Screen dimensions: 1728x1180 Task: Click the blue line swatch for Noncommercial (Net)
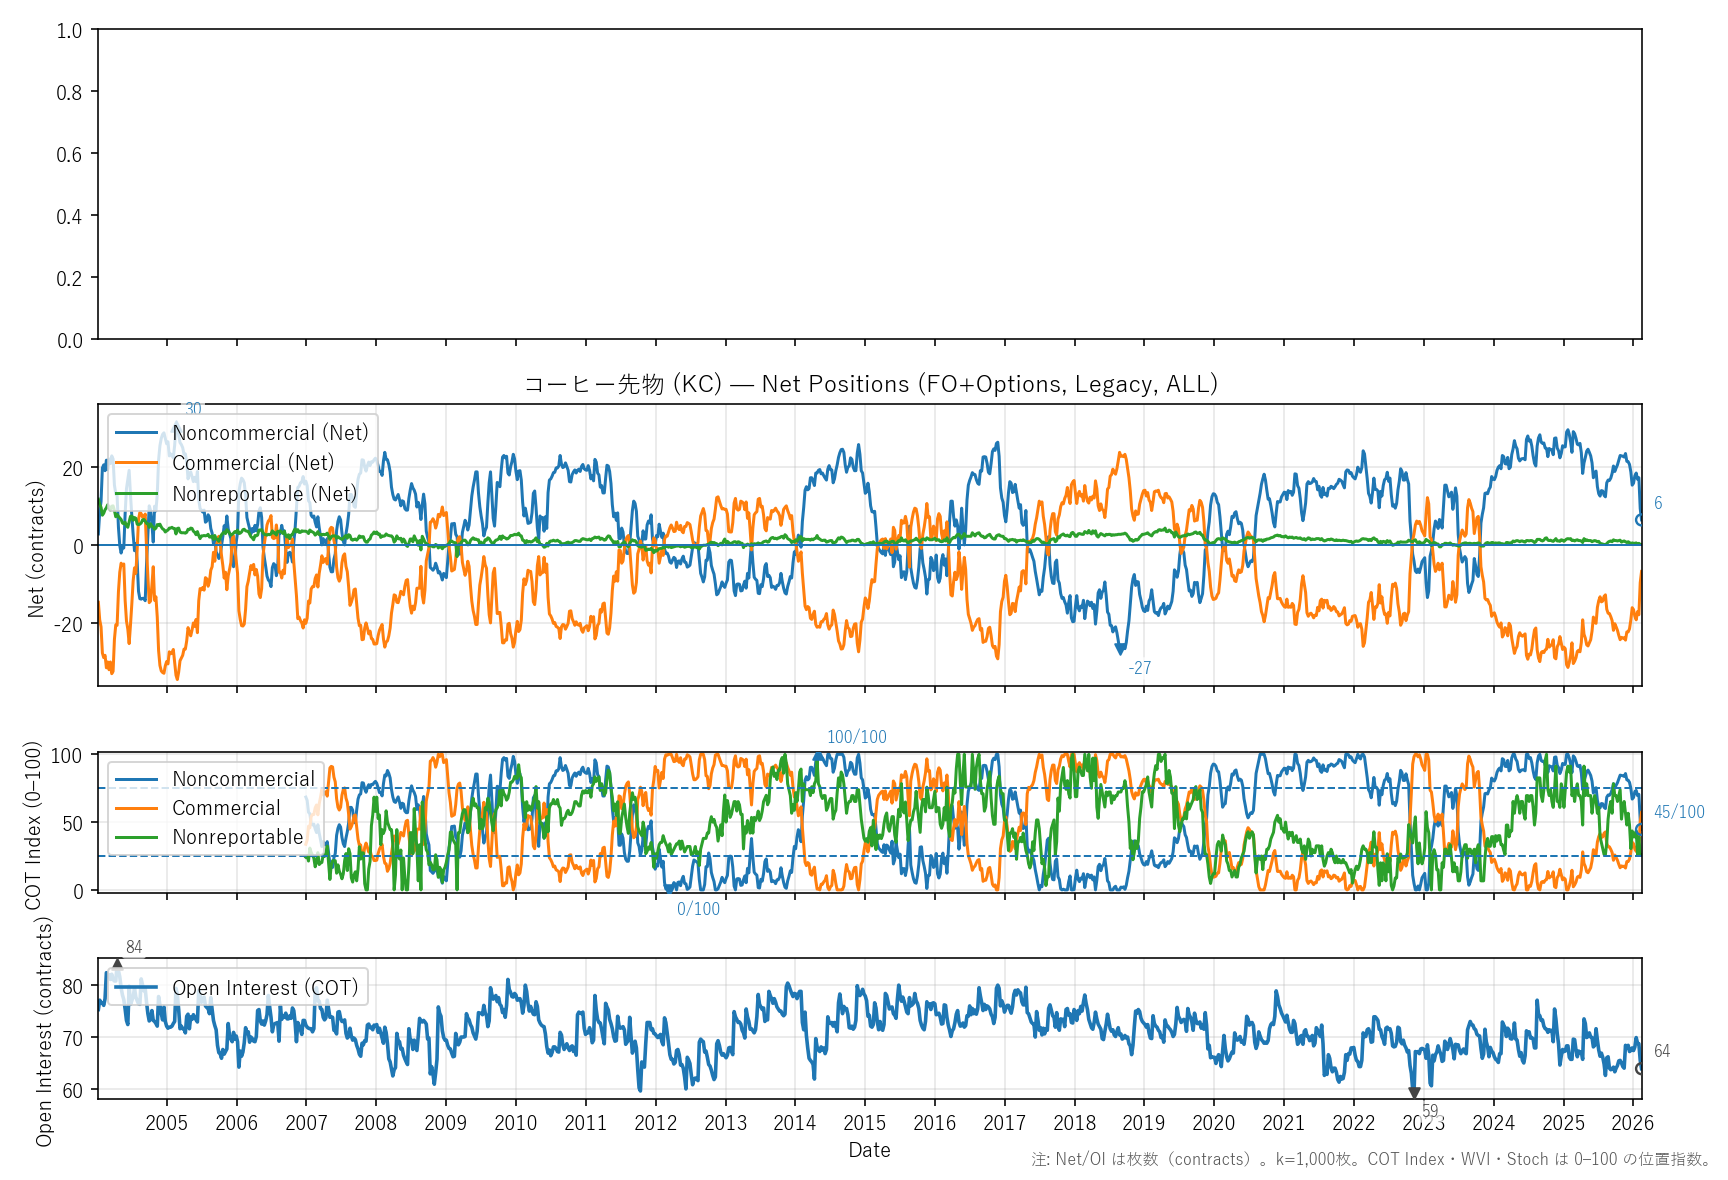[x=137, y=433]
